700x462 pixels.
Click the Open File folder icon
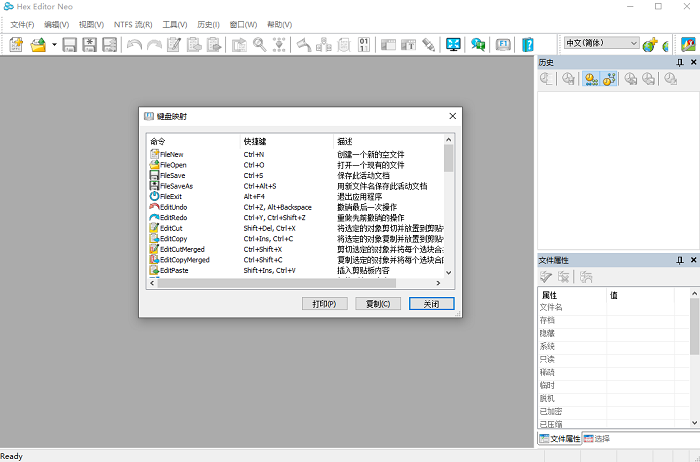pyautogui.click(x=38, y=44)
